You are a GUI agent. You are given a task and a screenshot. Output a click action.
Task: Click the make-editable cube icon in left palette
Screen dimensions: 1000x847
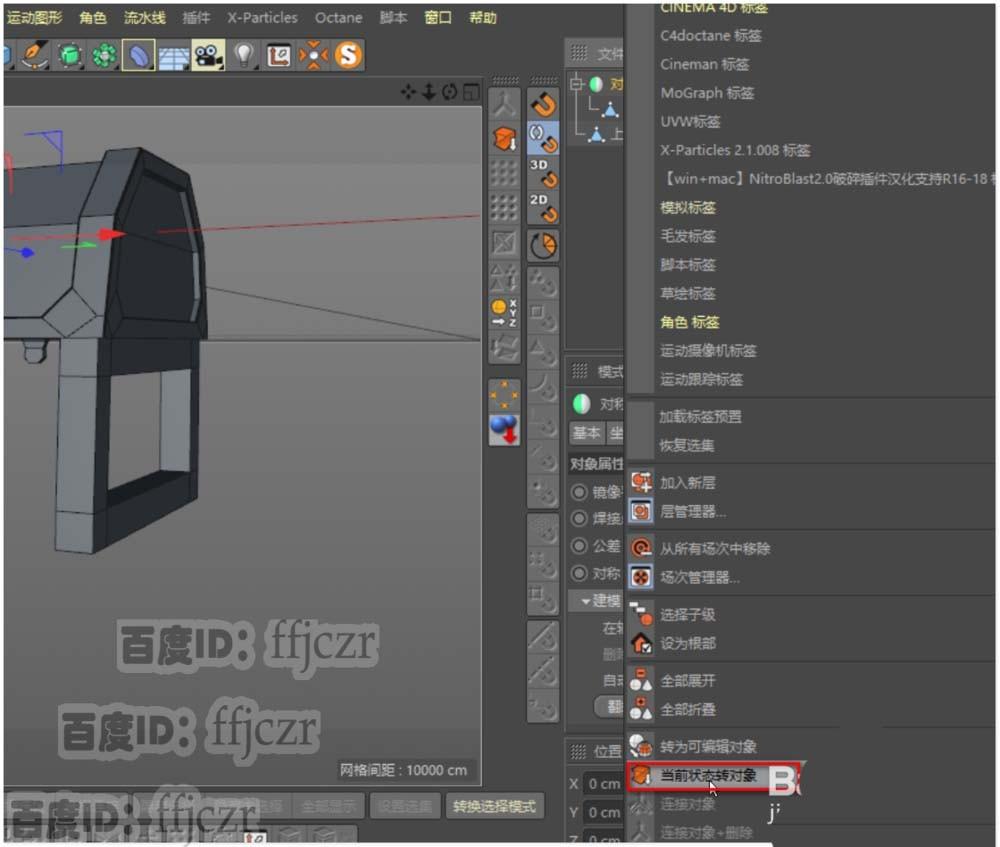pyautogui.click(x=505, y=136)
